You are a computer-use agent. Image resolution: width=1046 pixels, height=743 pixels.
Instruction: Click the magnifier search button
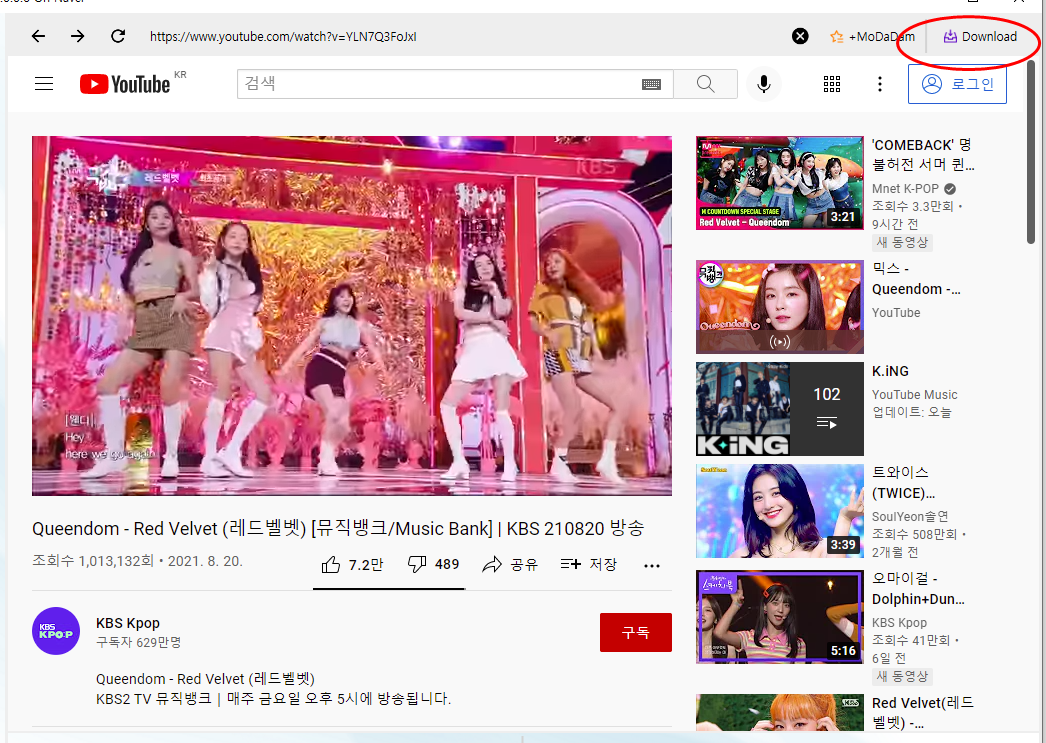click(x=705, y=84)
